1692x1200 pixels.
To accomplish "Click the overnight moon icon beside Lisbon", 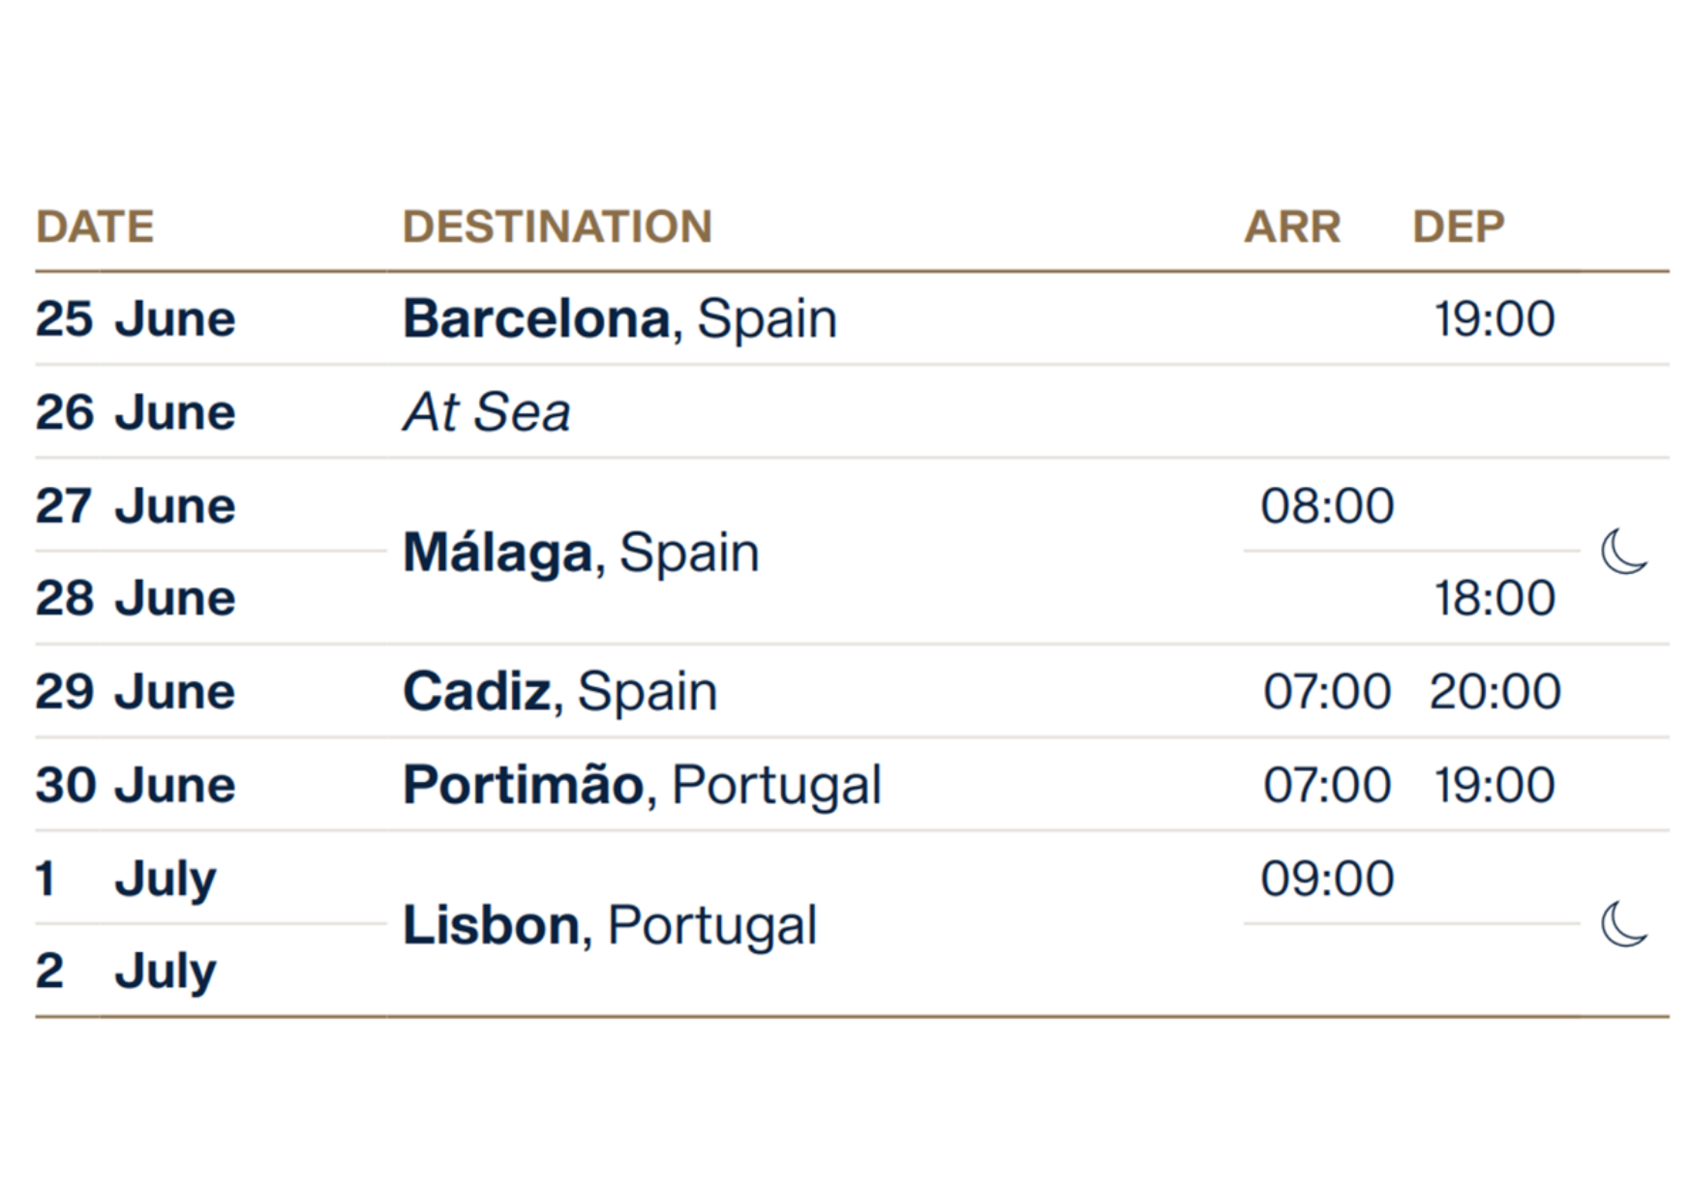I will click(1624, 923).
